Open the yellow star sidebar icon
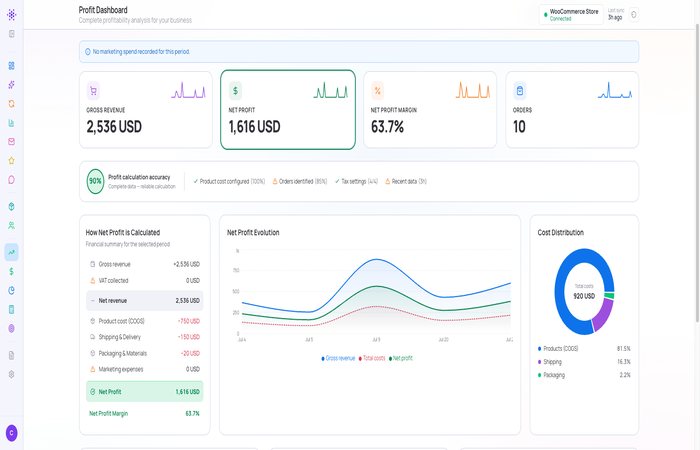Image resolution: width=700 pixels, height=450 pixels. 12,161
